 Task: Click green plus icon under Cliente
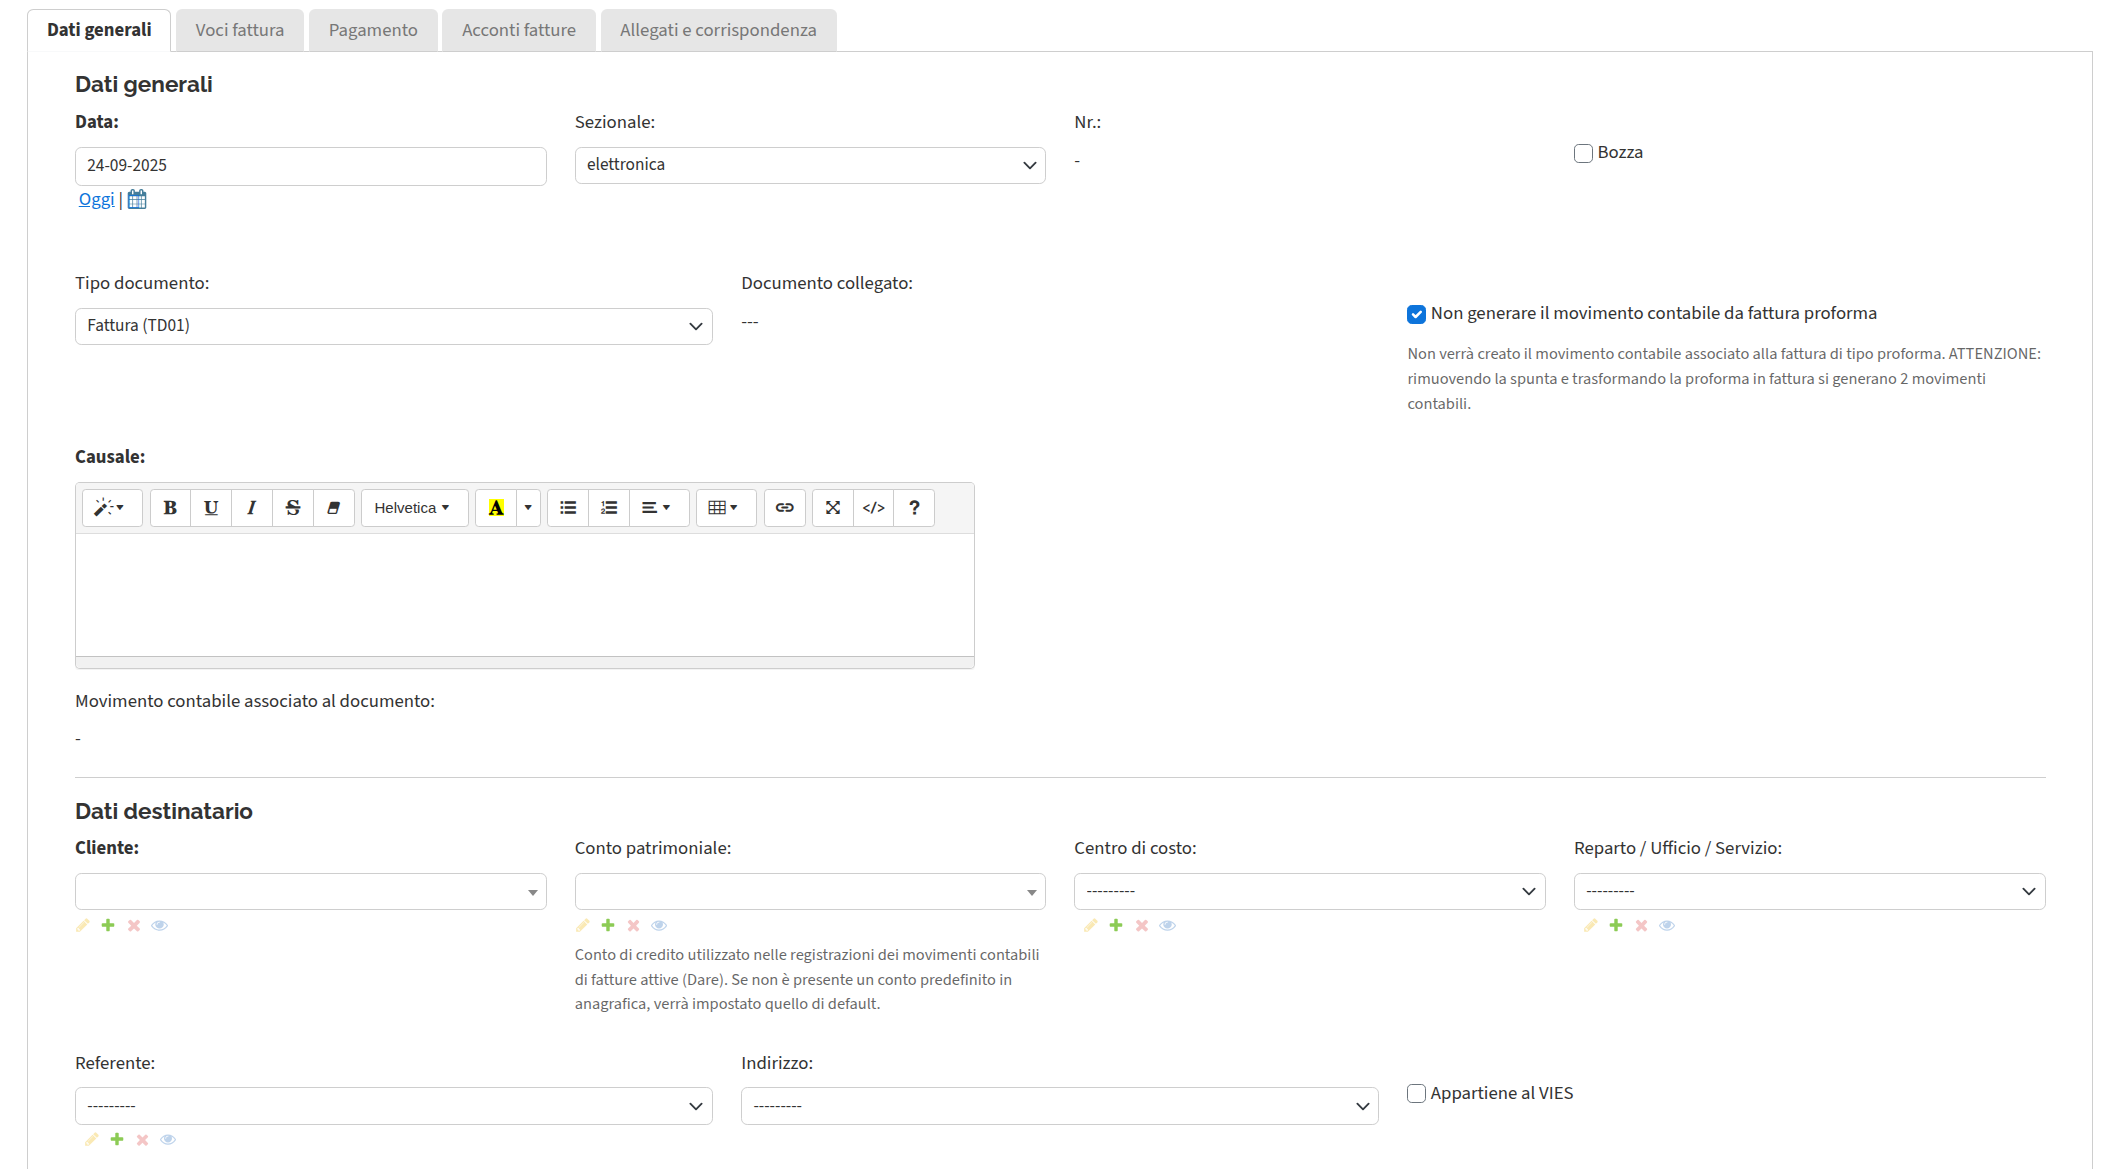108,925
